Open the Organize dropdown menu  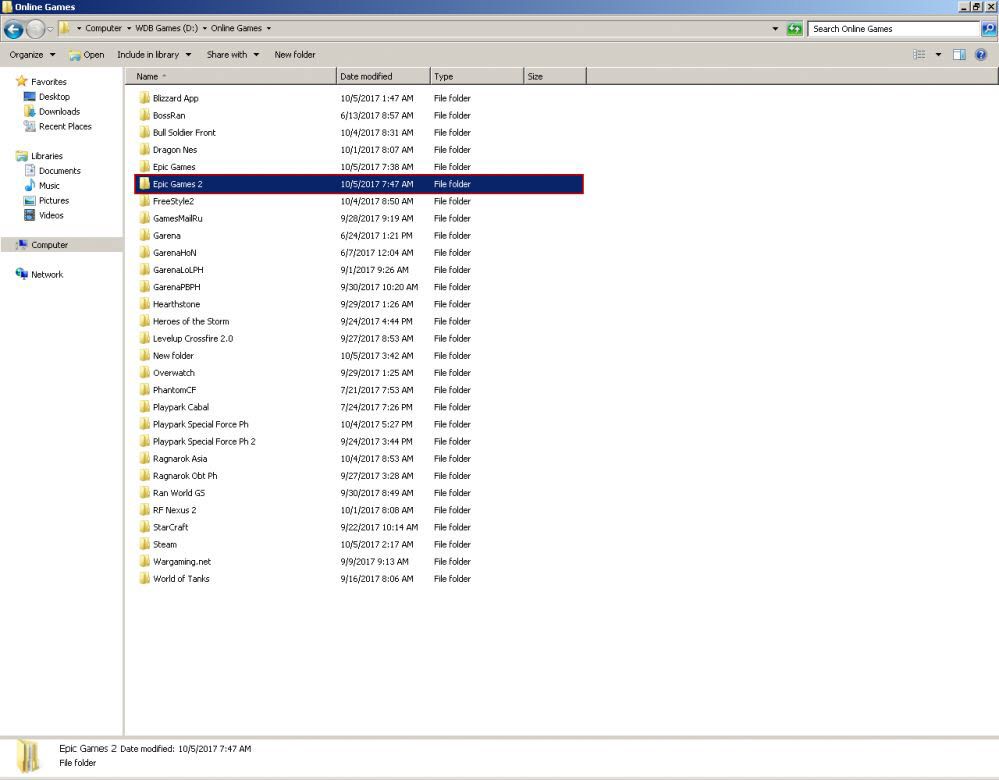pyautogui.click(x=30, y=54)
